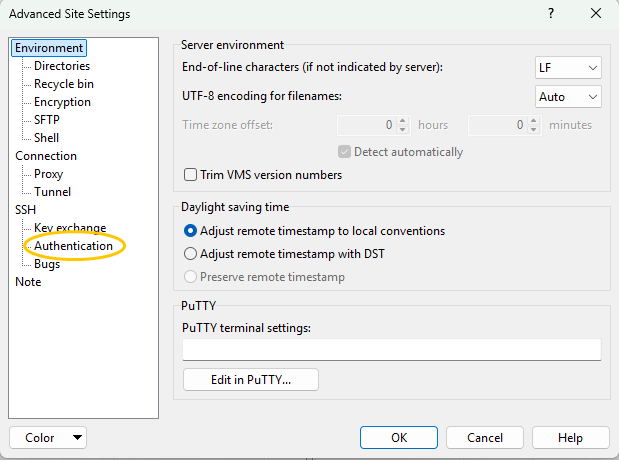The height and width of the screenshot is (460, 619).
Task: Go to the Encryption page
Action: [x=62, y=102]
